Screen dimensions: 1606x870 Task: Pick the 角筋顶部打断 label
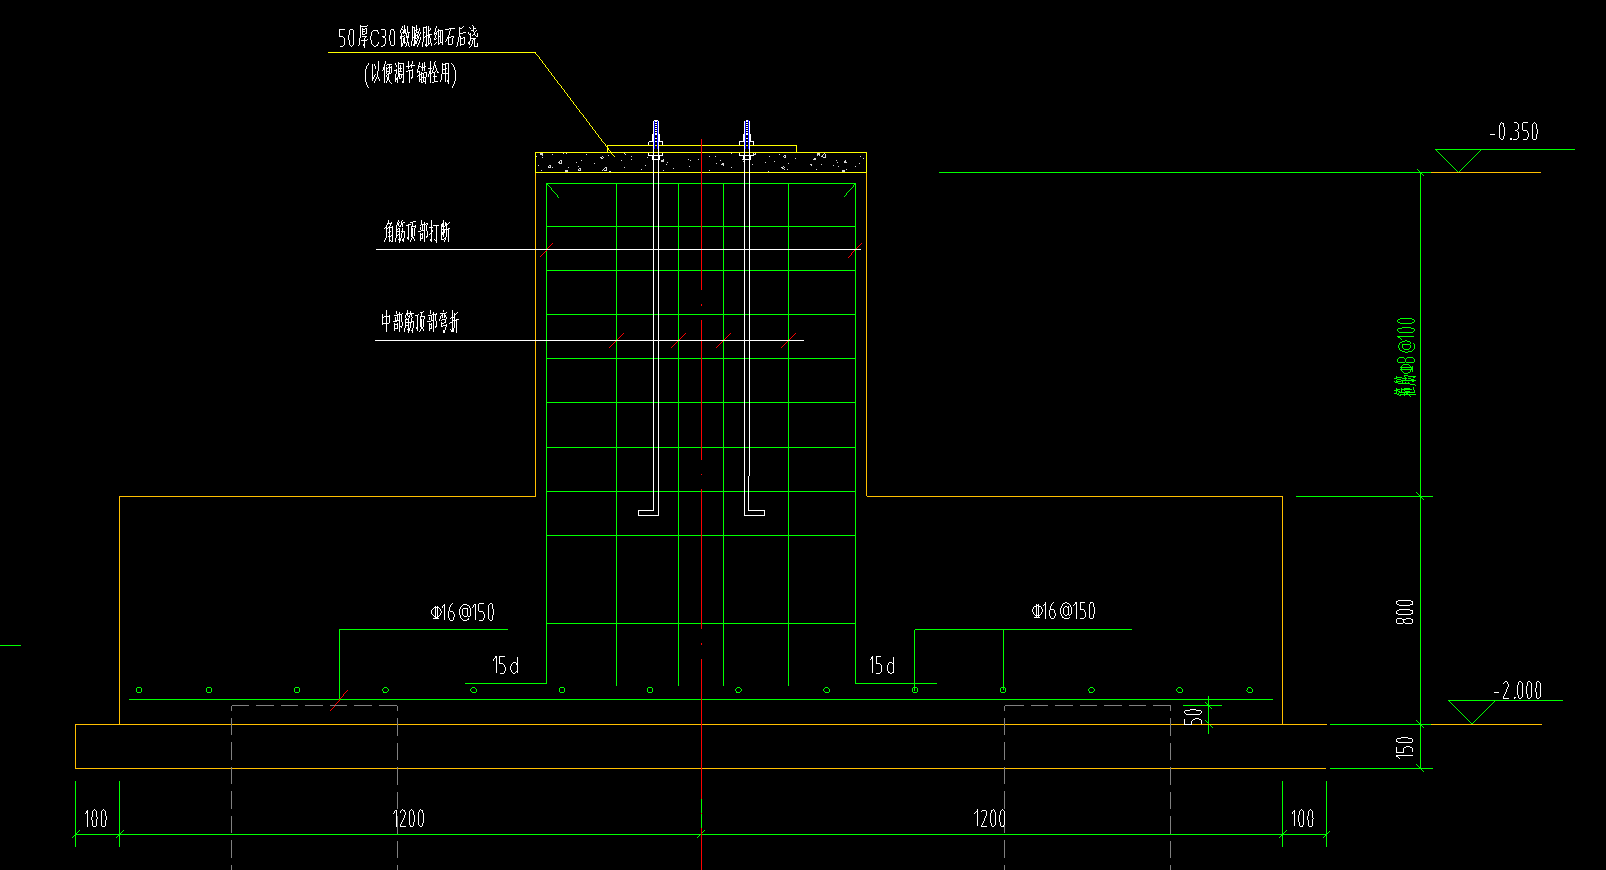coord(417,232)
